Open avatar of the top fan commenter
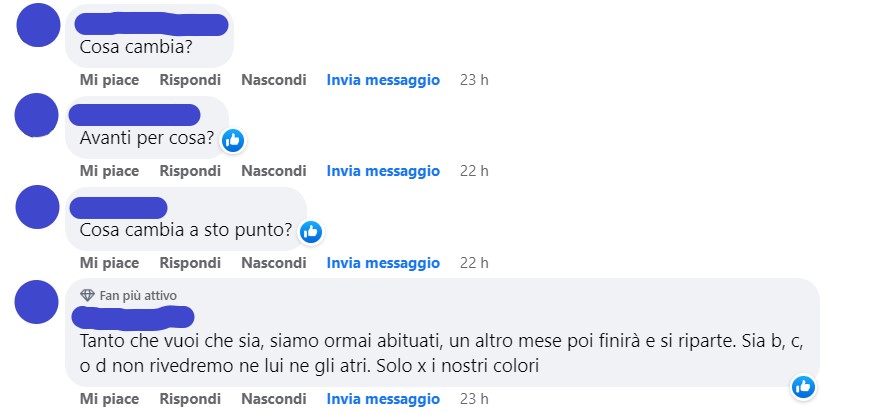 37,302
